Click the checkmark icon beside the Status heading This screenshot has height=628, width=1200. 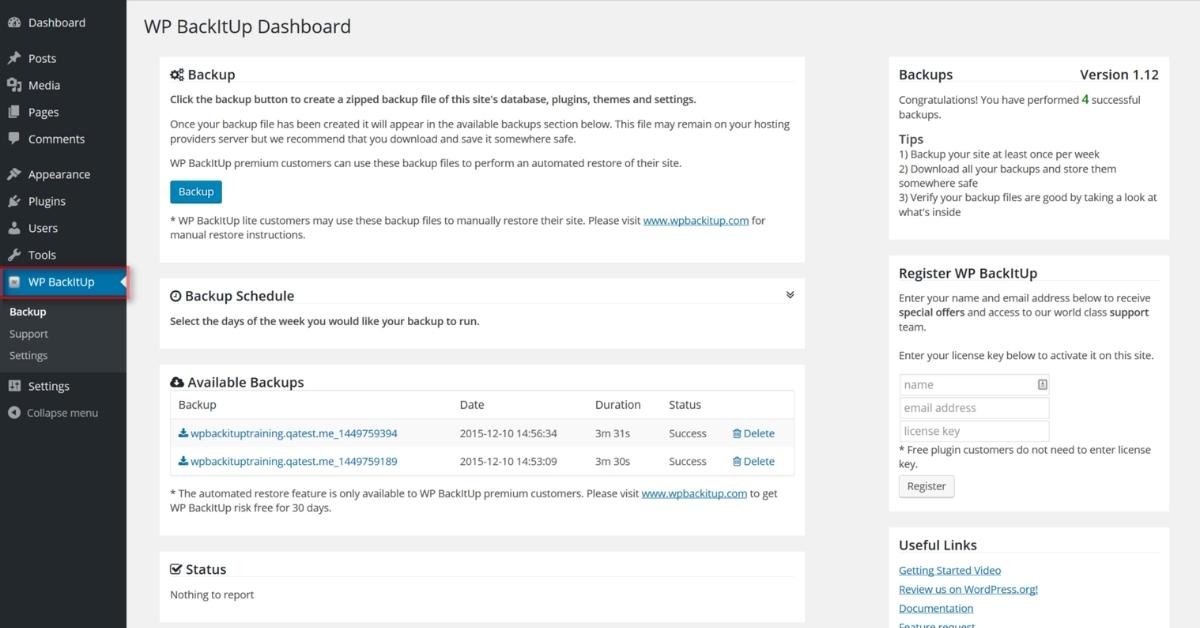174,569
